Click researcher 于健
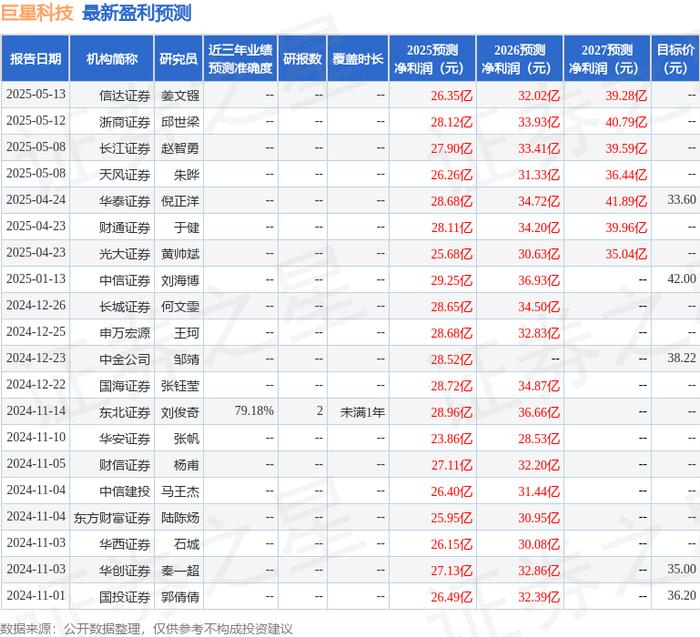 tap(187, 227)
